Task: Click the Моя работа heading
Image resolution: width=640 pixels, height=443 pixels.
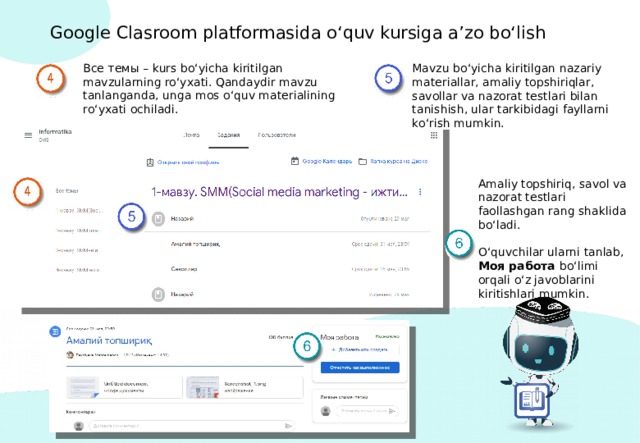Action: tap(339, 337)
